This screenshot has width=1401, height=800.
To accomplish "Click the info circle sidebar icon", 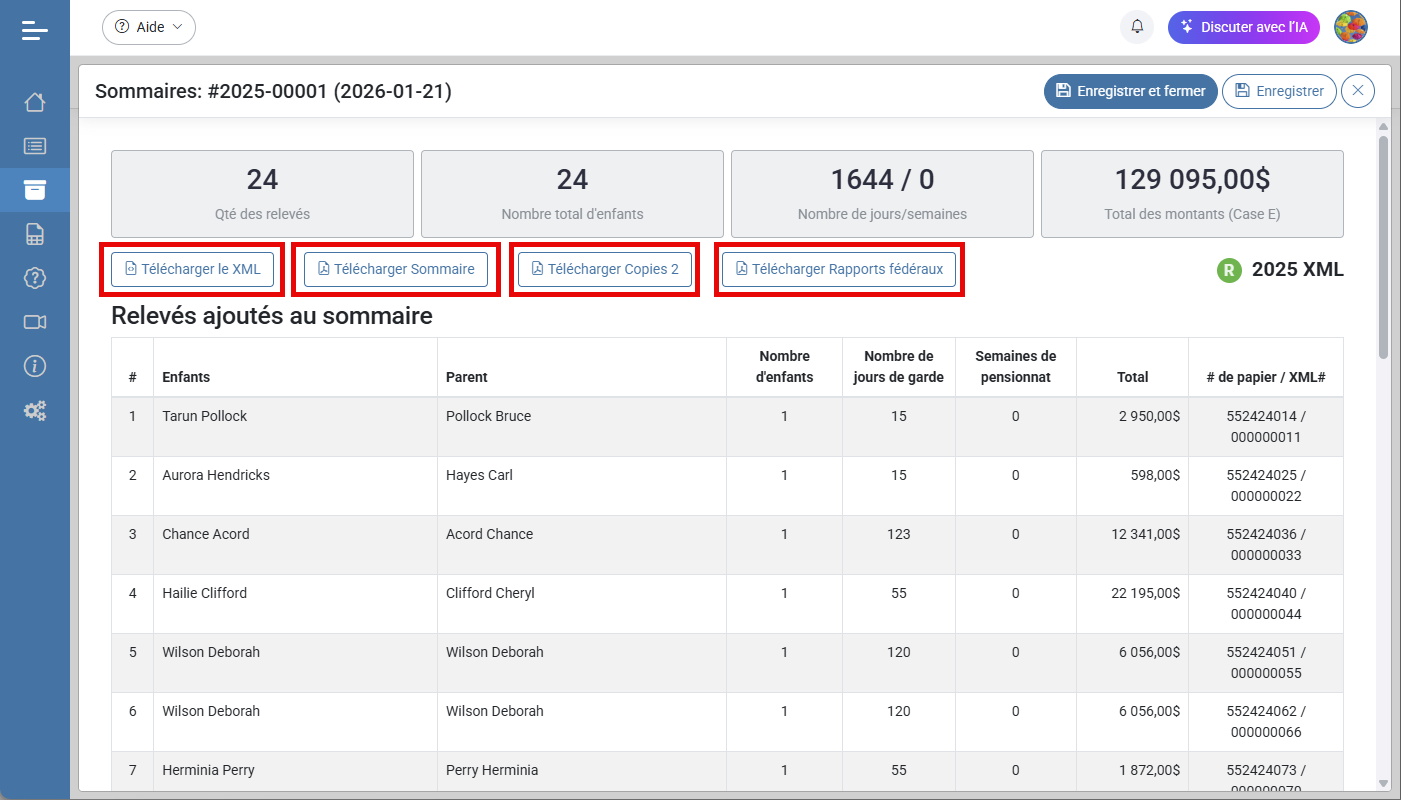I will [35, 366].
